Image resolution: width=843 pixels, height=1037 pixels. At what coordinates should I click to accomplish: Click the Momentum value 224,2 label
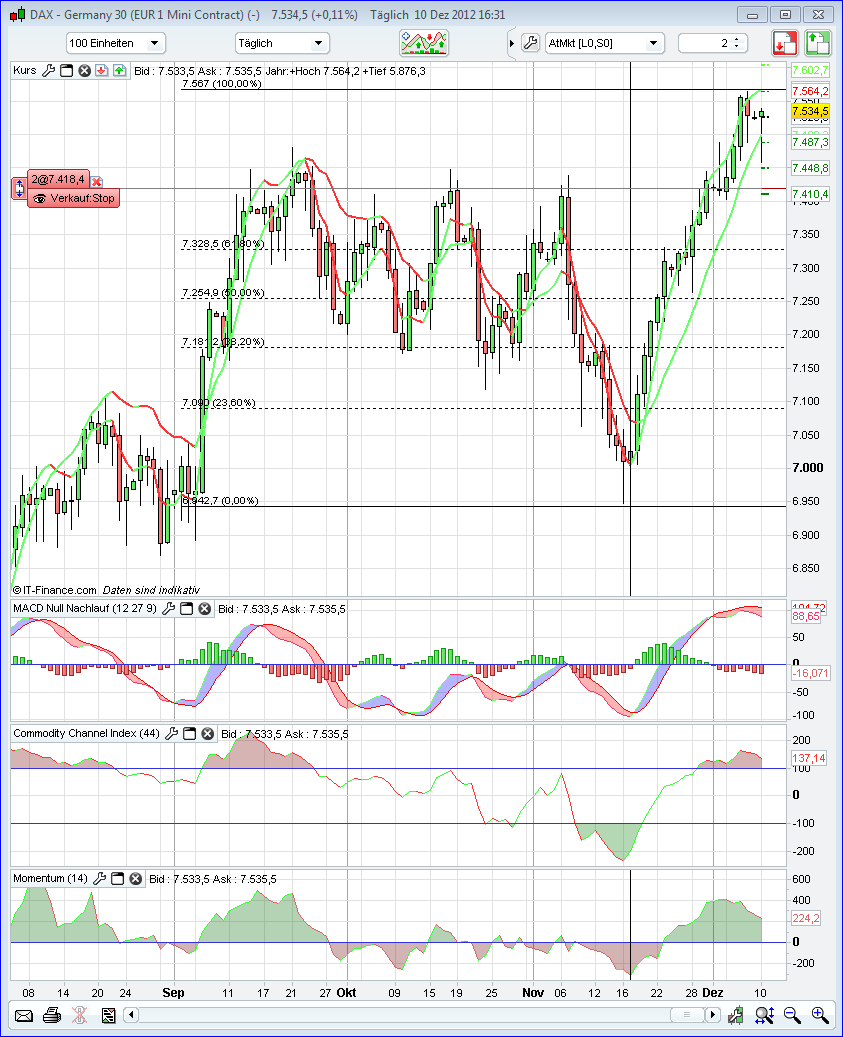point(806,918)
